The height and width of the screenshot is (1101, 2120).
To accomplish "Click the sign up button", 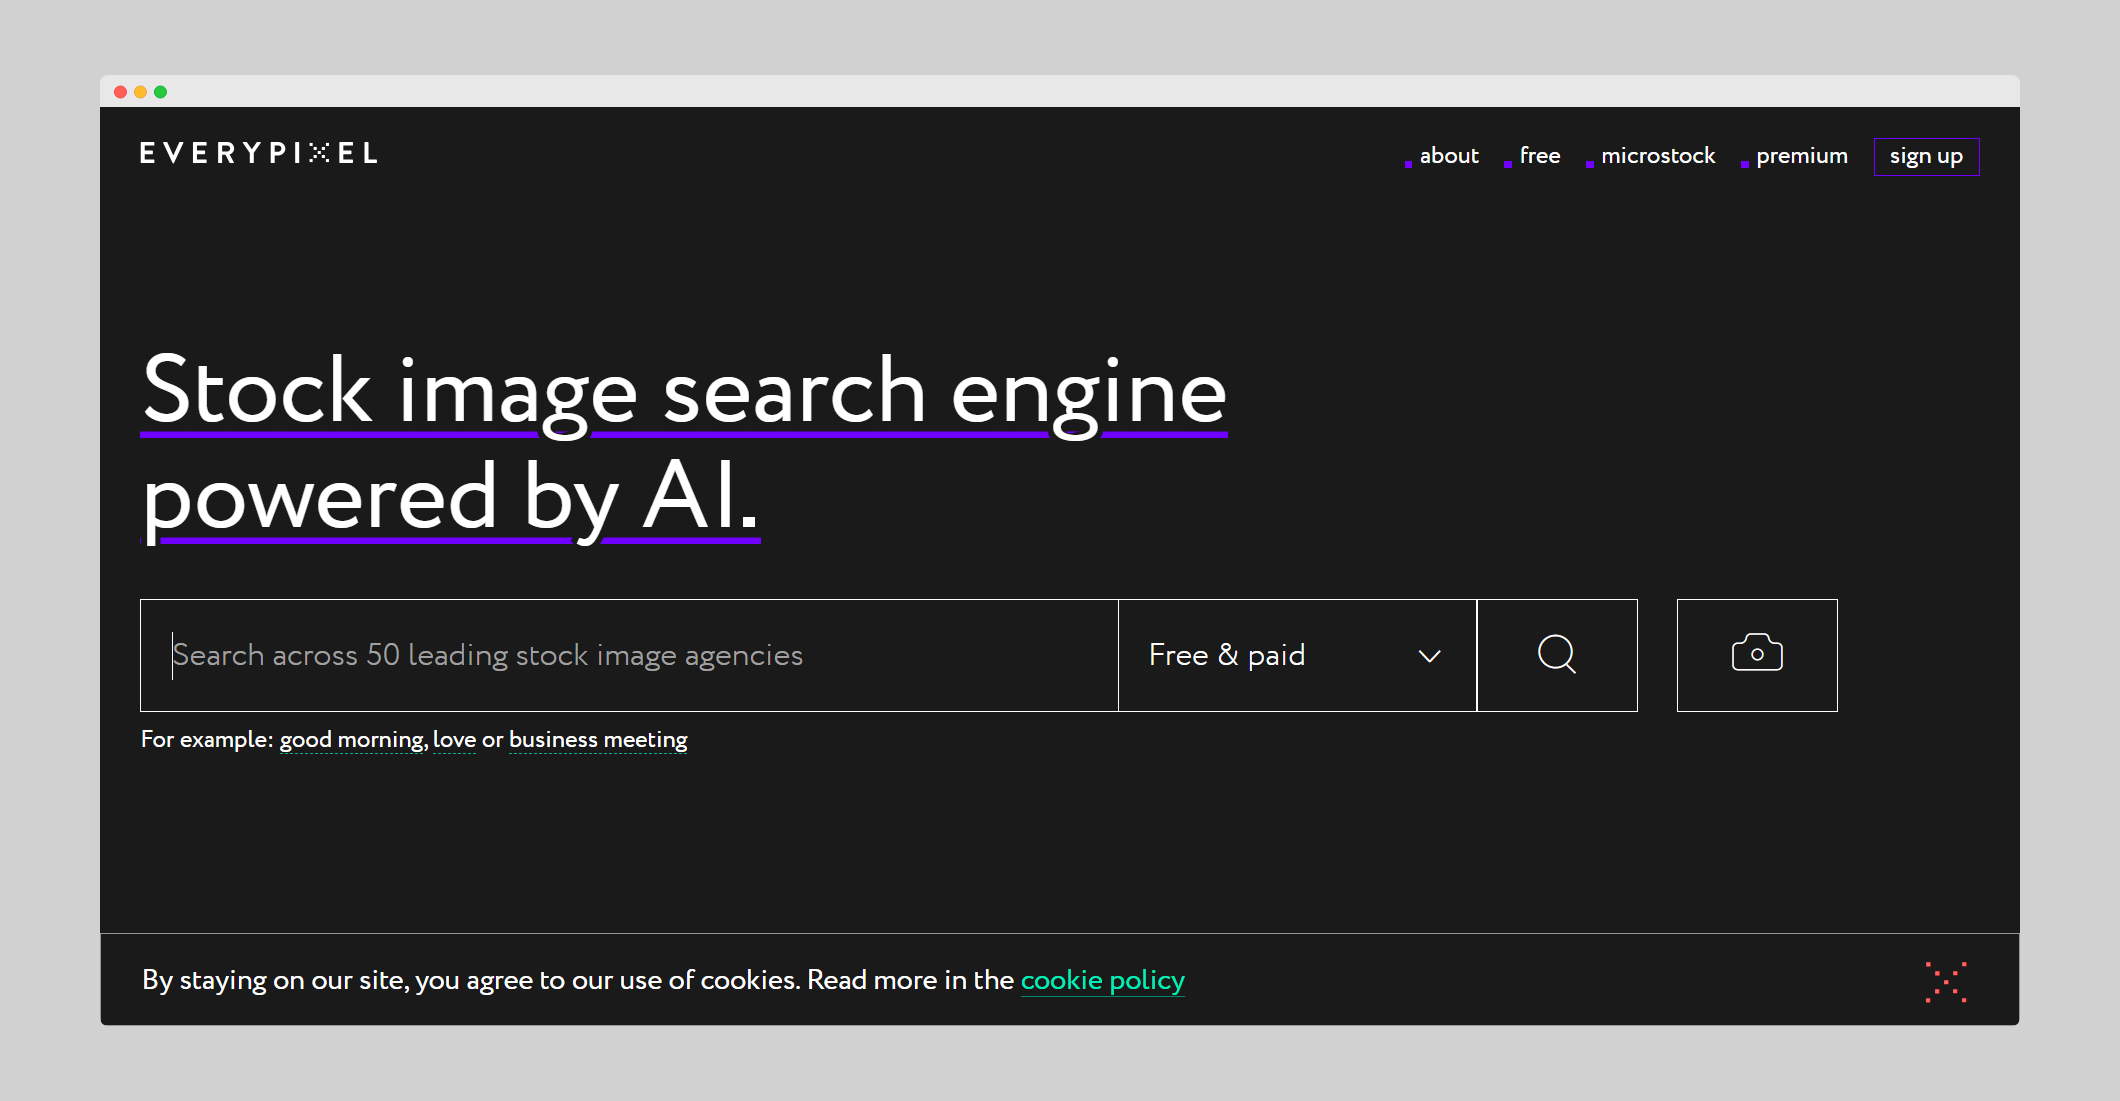I will (1926, 157).
